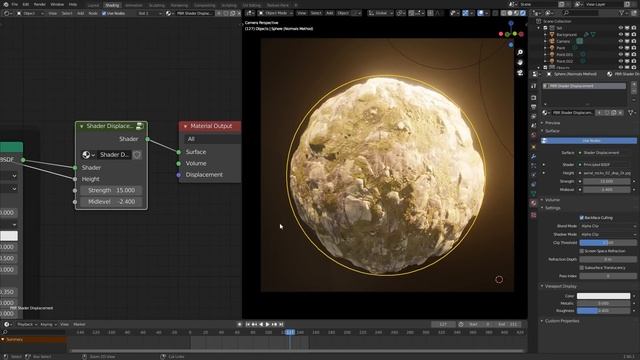
Task: Switch to the Layout workspace tab
Action: click(x=93, y=5)
